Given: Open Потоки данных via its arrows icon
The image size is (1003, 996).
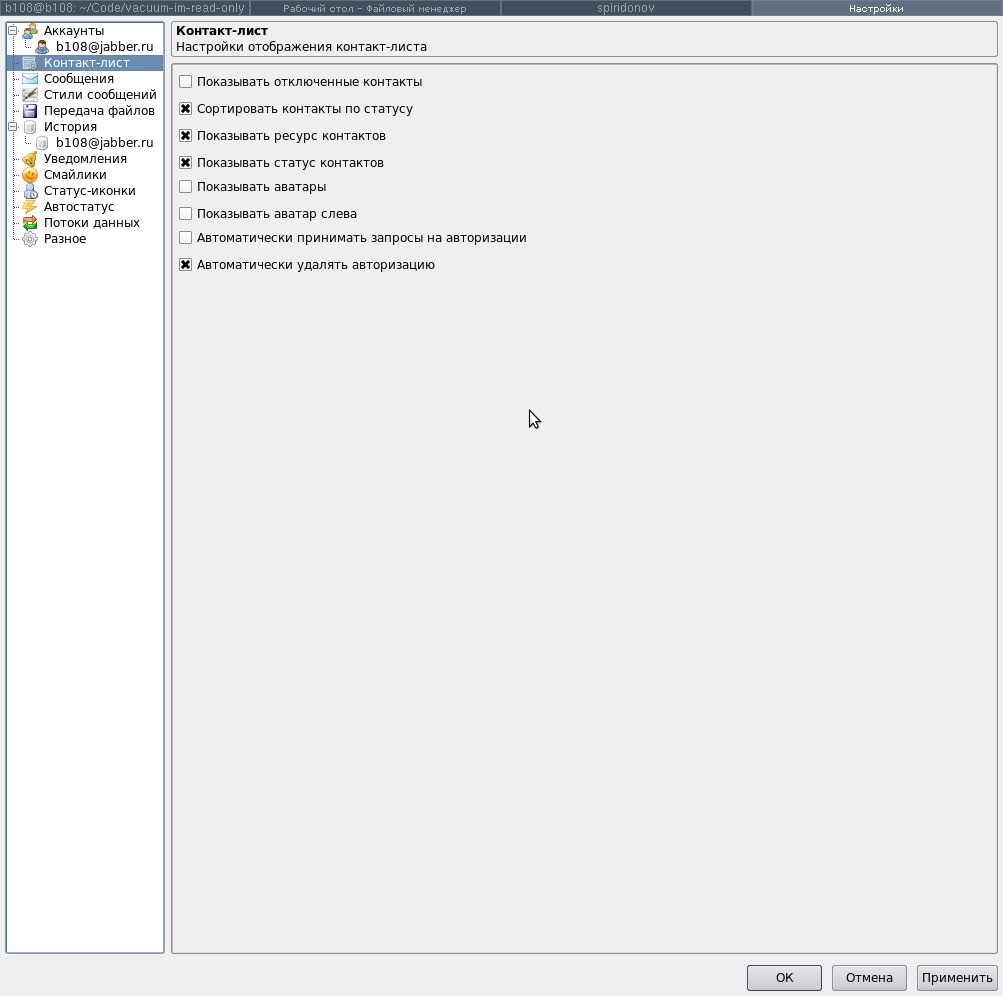Looking at the screenshot, I should (30, 223).
